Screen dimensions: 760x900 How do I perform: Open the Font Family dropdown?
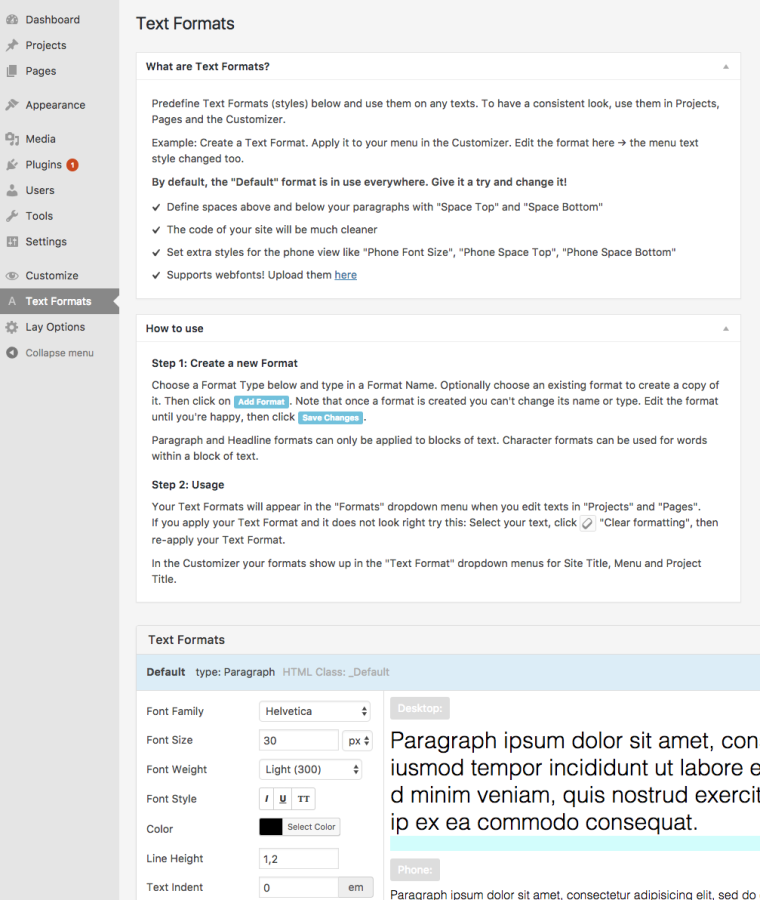[x=315, y=711]
